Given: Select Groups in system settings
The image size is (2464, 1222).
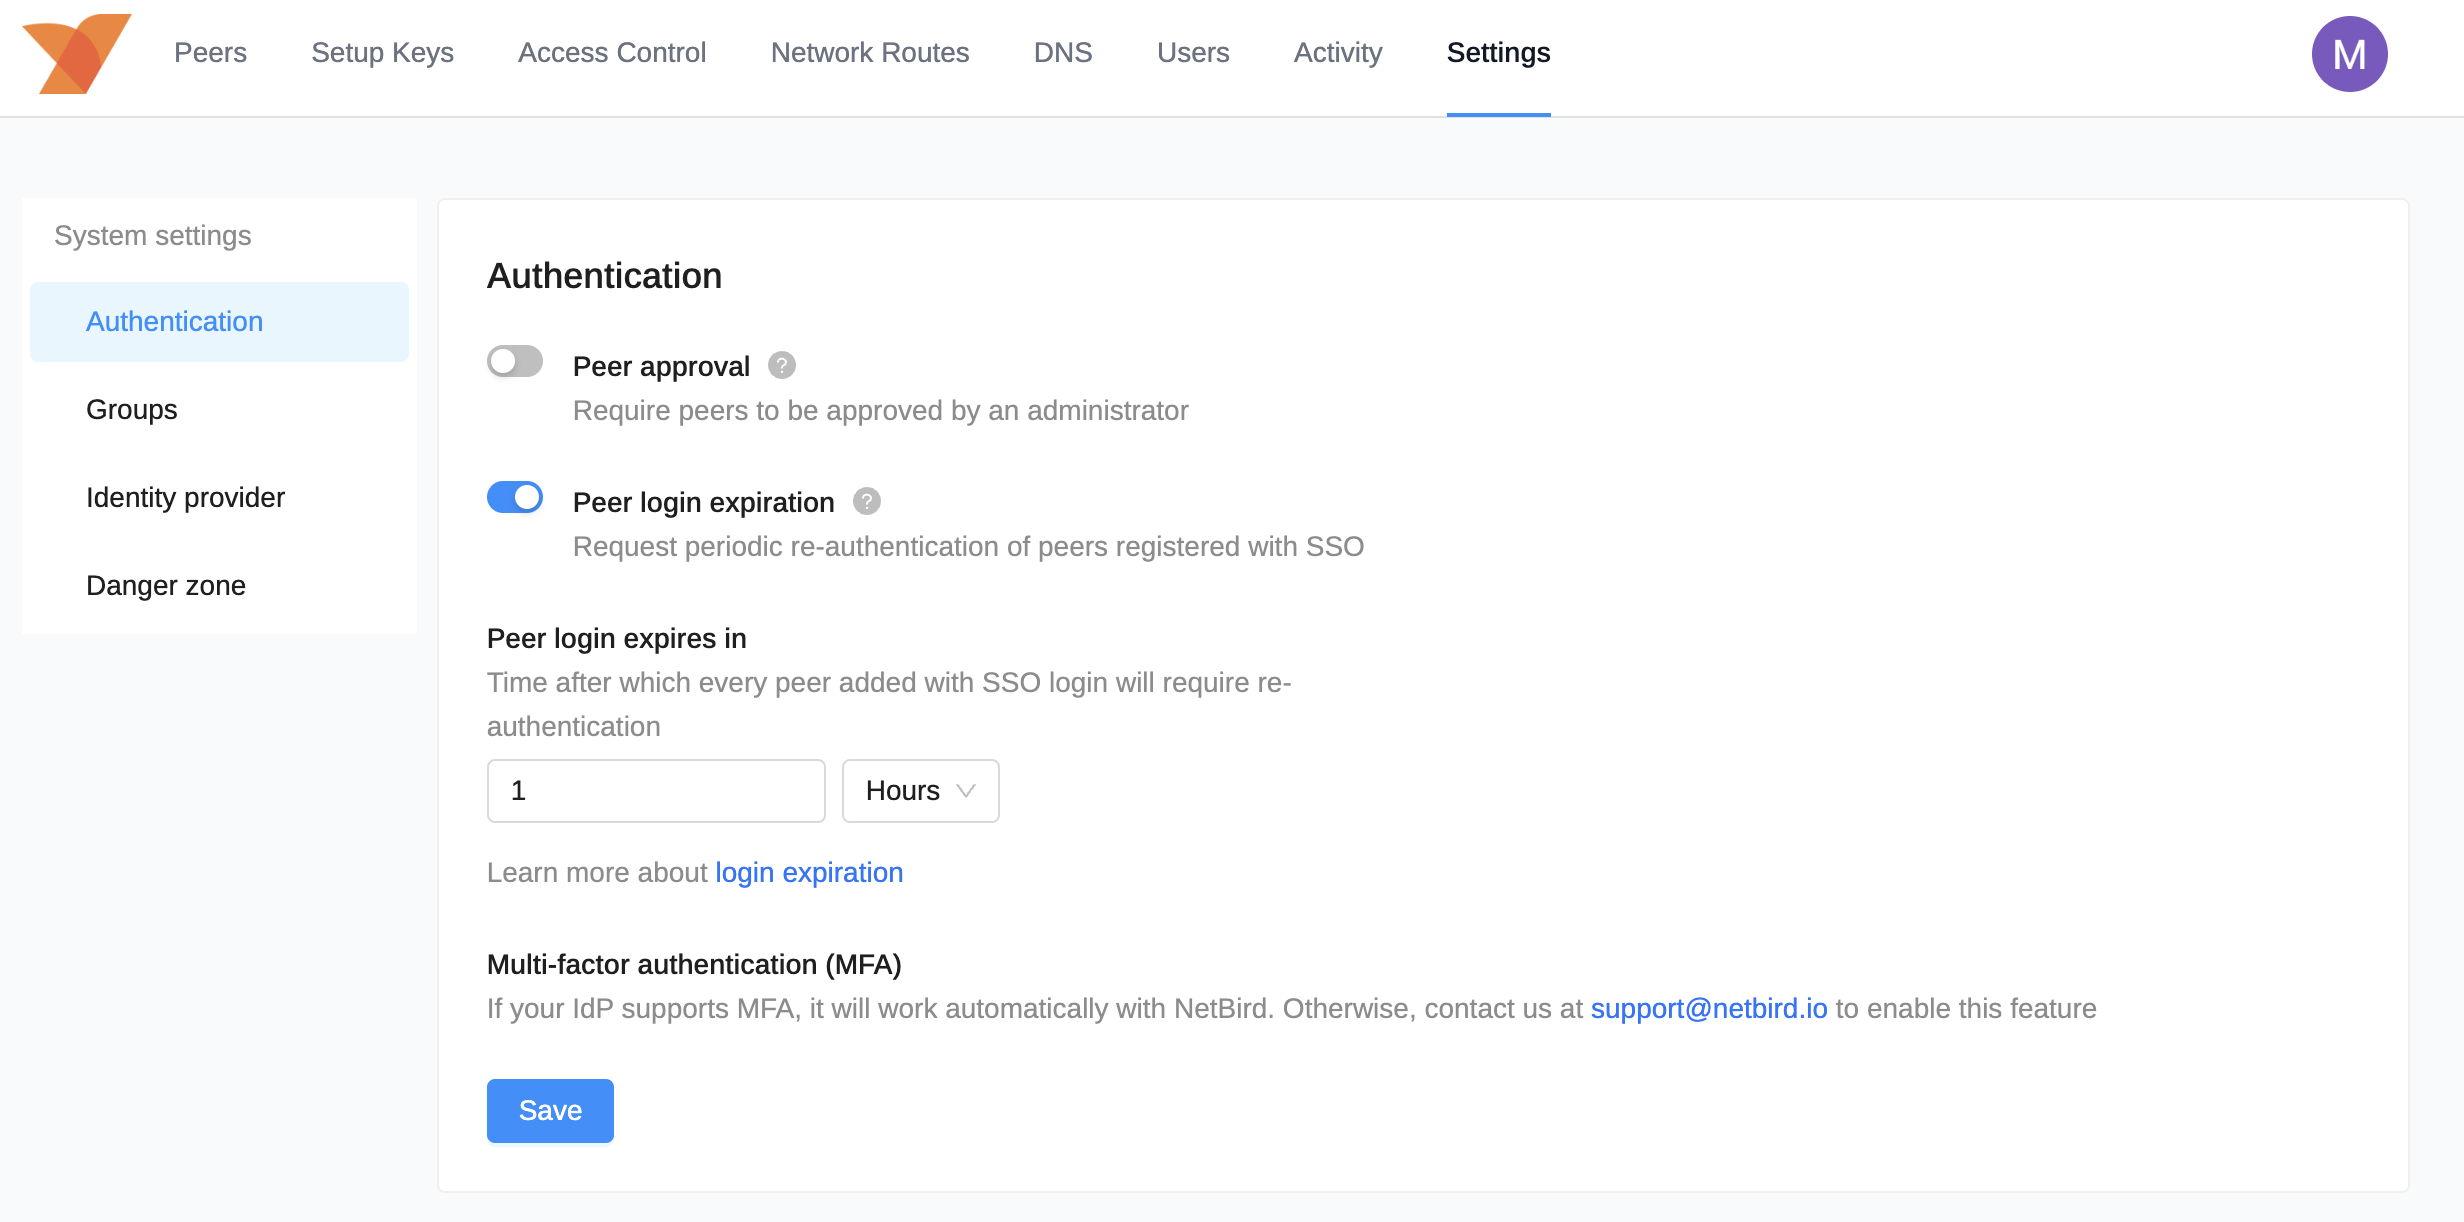Looking at the screenshot, I should pyautogui.click(x=132, y=410).
